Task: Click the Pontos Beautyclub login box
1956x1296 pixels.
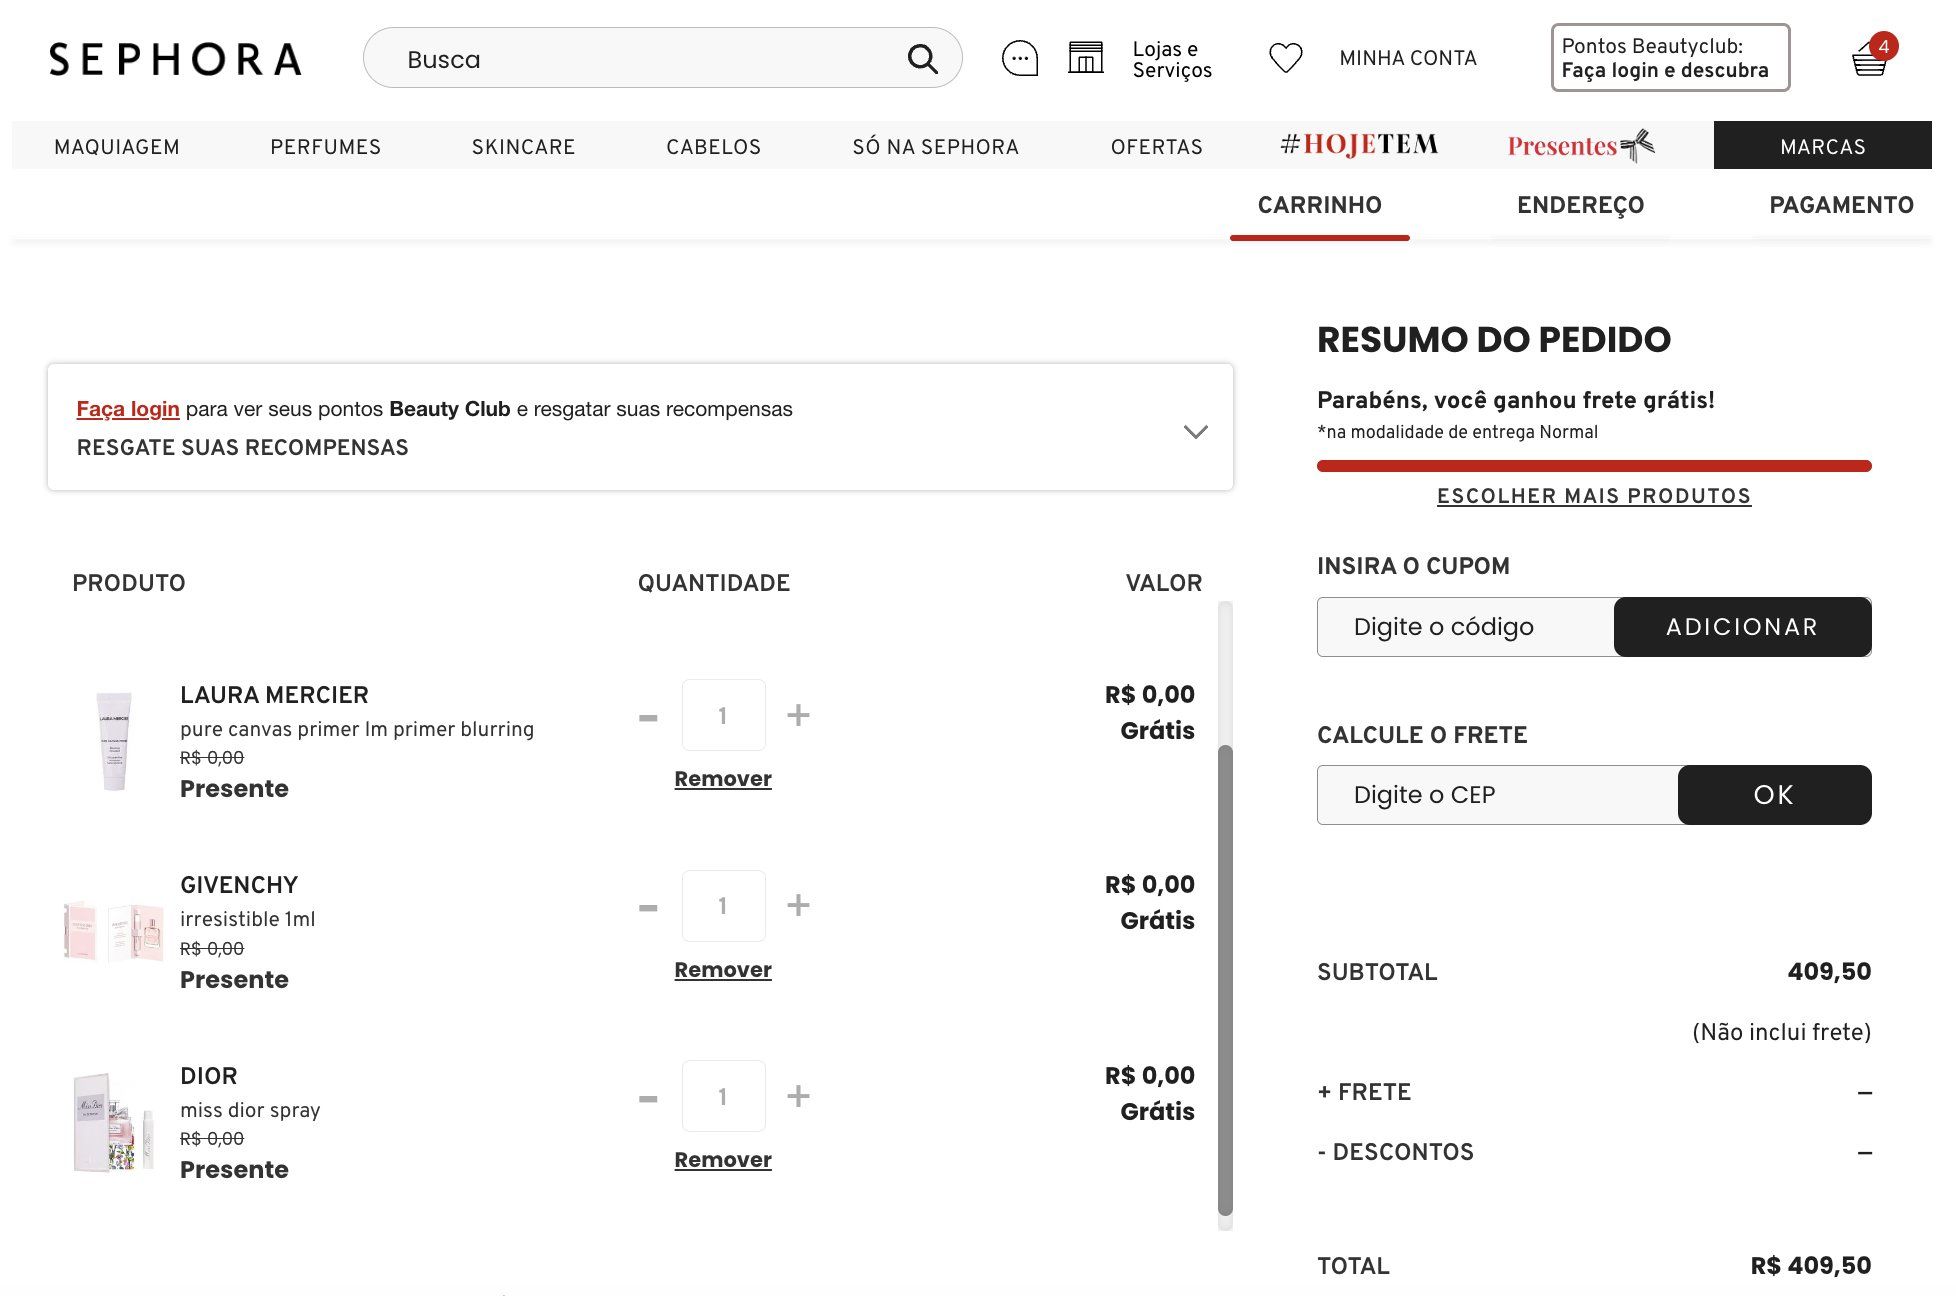Action: click(1670, 58)
